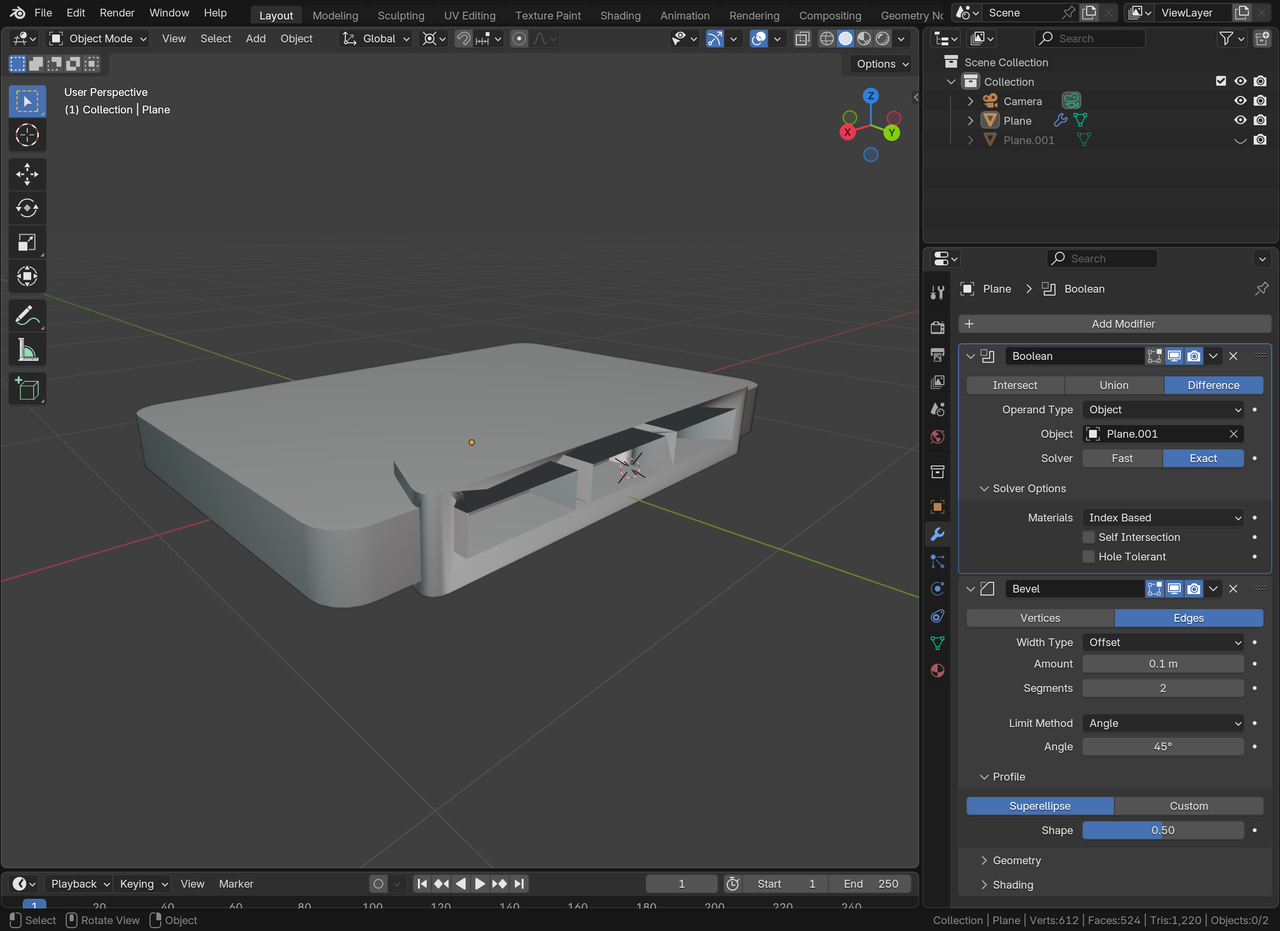Toggle viewport visibility of Plane object
This screenshot has height=931, width=1280.
click(1240, 120)
